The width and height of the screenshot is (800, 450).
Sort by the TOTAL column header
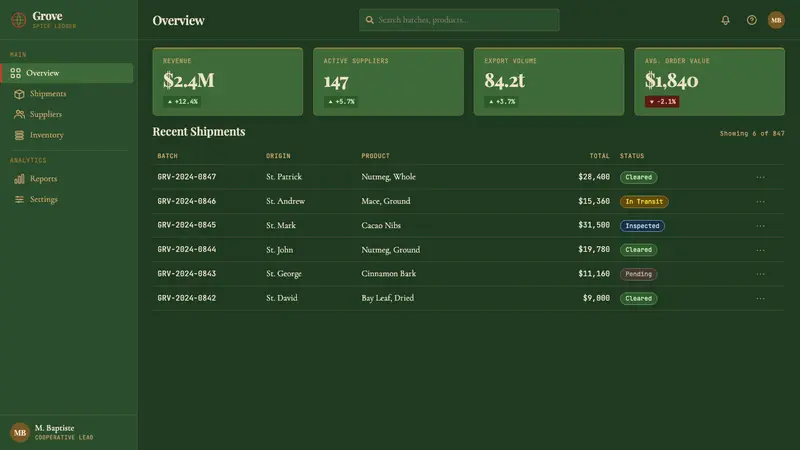coord(599,156)
